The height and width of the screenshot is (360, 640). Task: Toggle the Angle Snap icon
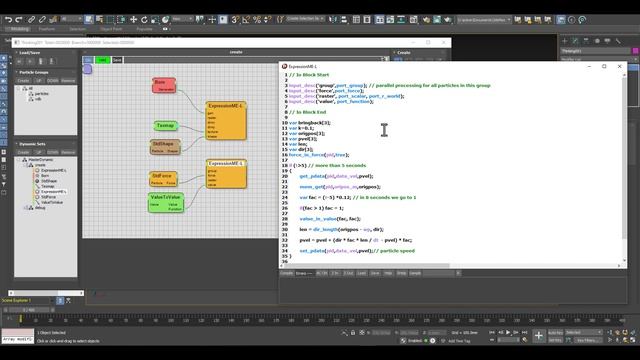pyautogui.click(x=246, y=19)
